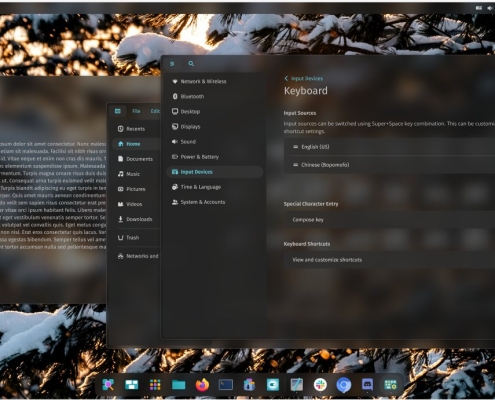Open Documents folder in Files sidebar
This screenshot has width=495, height=400.
pos(136,159)
